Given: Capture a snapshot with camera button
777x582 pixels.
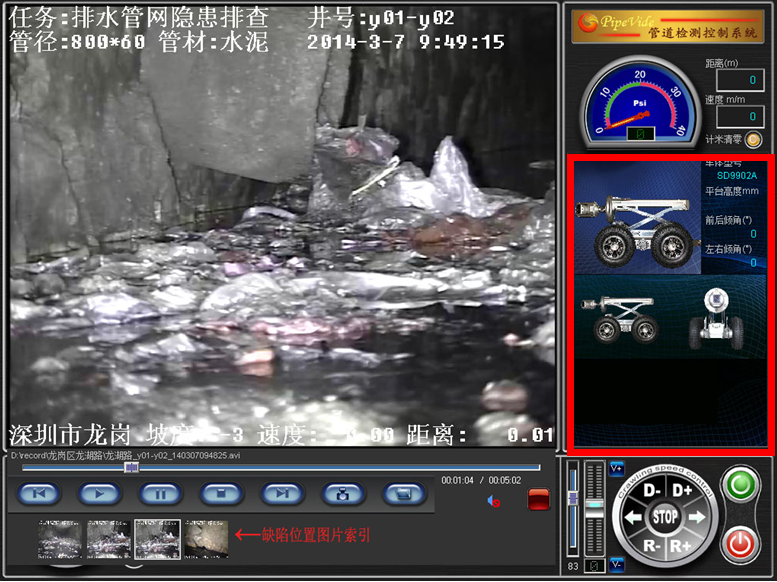Looking at the screenshot, I should coord(343,494).
